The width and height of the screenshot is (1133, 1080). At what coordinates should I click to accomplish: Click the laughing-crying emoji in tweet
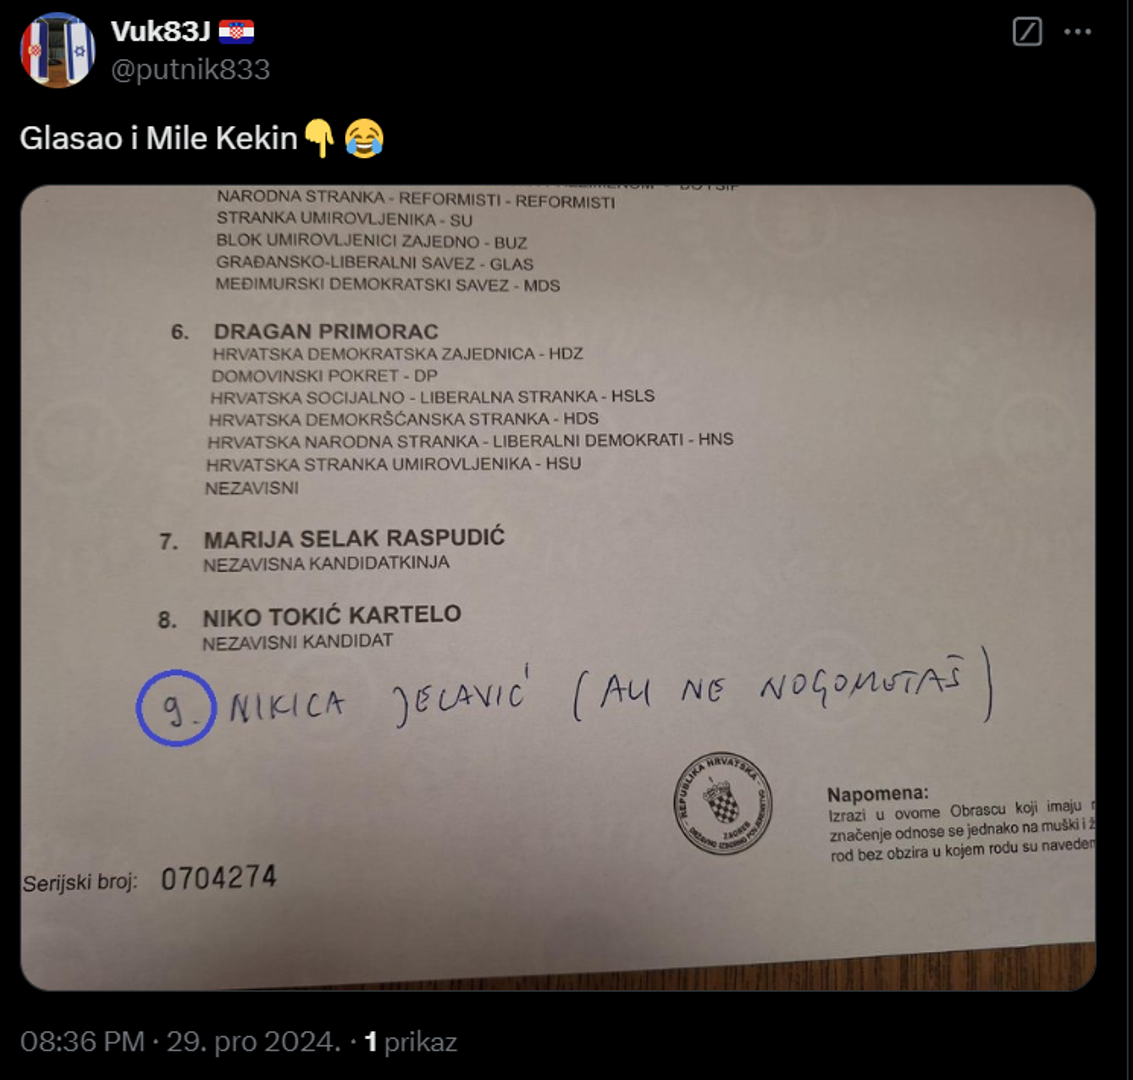point(363,137)
